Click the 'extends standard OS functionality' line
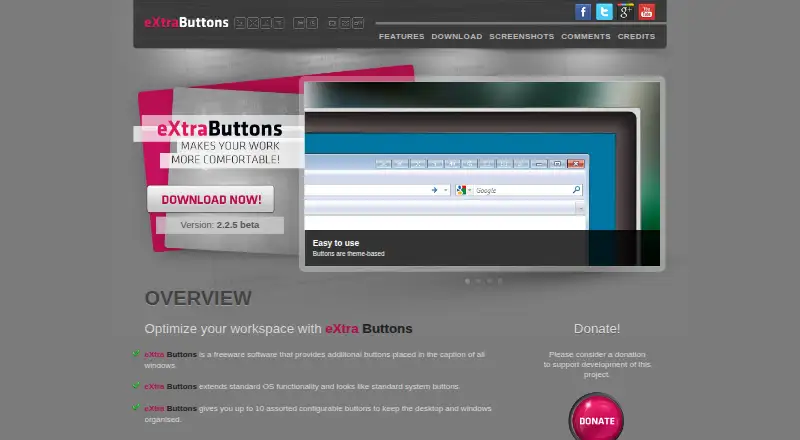800x440 pixels. pyautogui.click(x=302, y=386)
